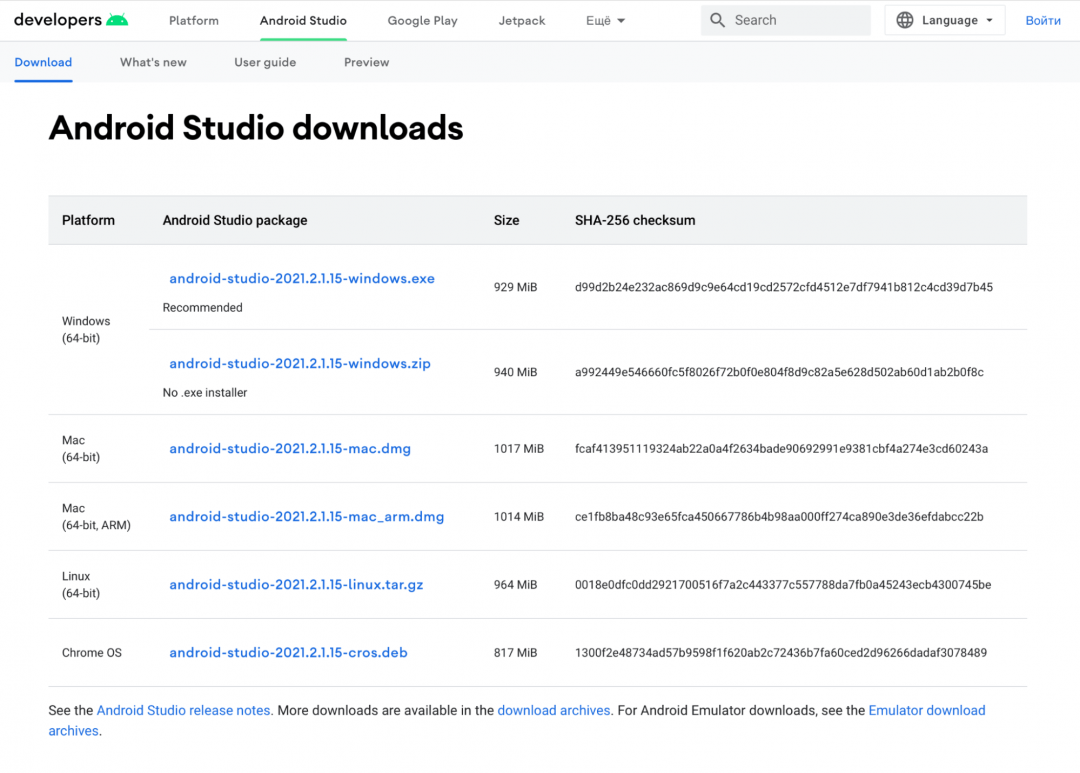This screenshot has height=773, width=1080.
Task: Expand the Ещё menu dropdown
Action: pos(606,21)
